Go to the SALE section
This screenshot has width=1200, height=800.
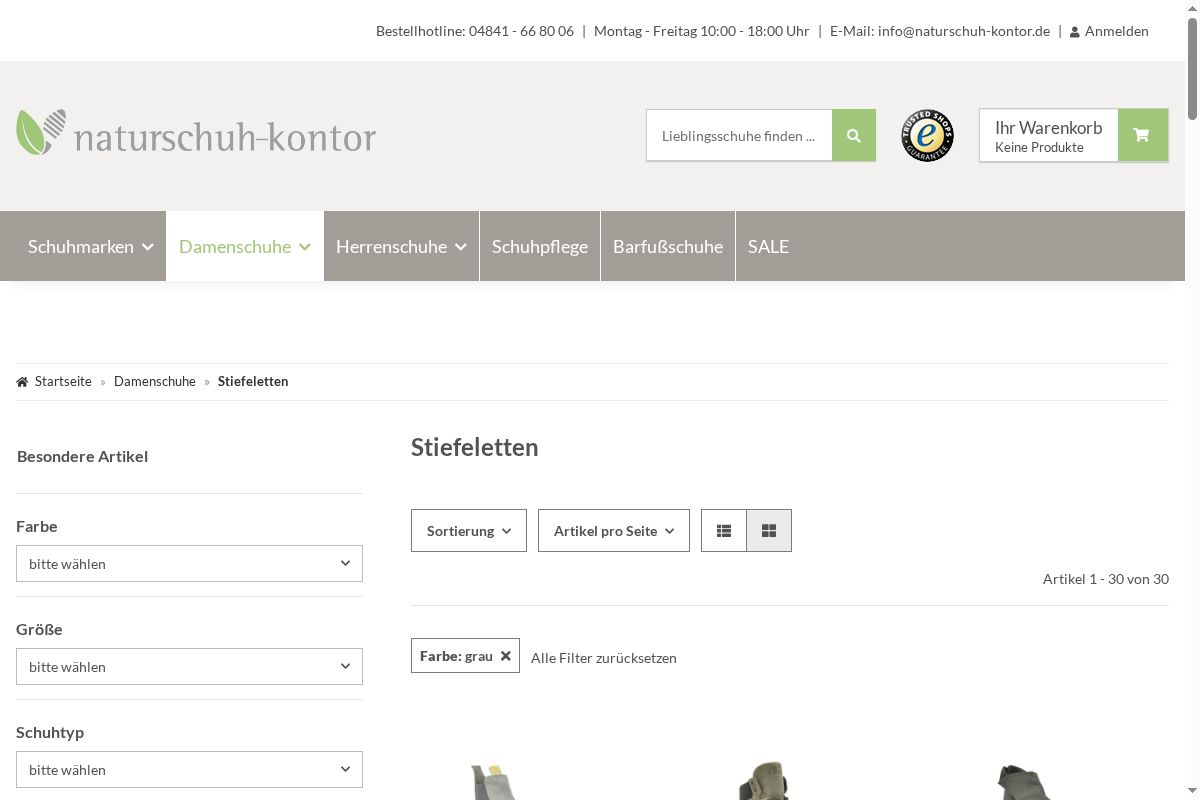click(768, 247)
